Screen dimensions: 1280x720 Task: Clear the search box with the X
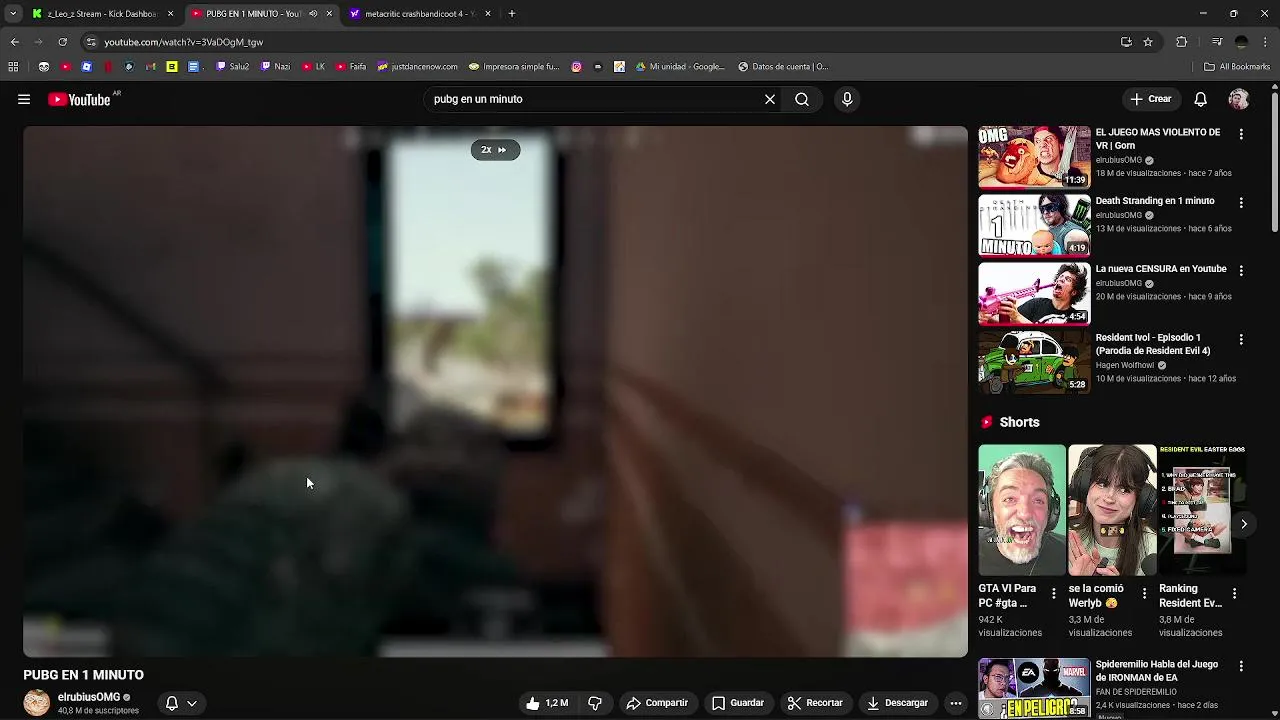point(770,99)
